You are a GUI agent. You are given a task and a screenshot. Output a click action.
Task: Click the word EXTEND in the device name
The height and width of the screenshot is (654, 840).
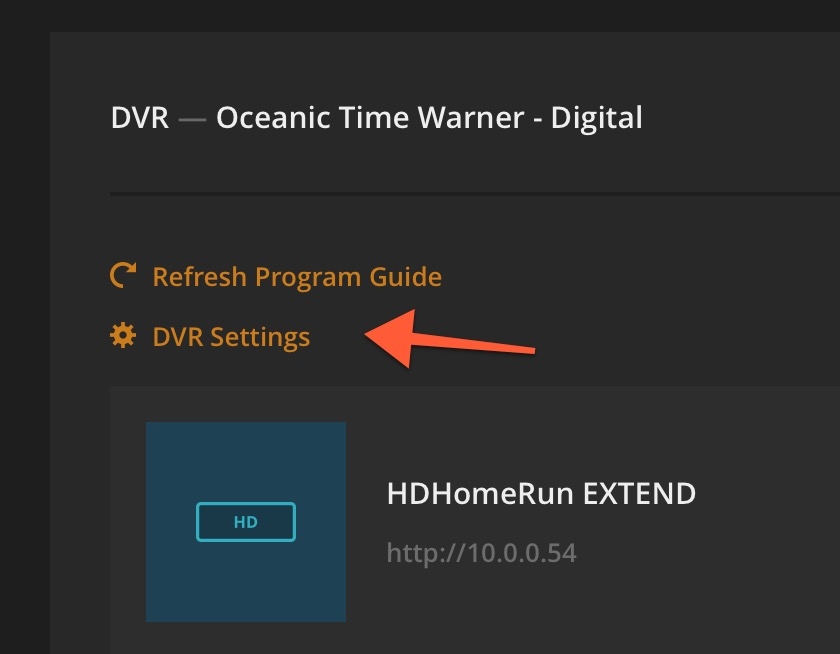click(639, 493)
